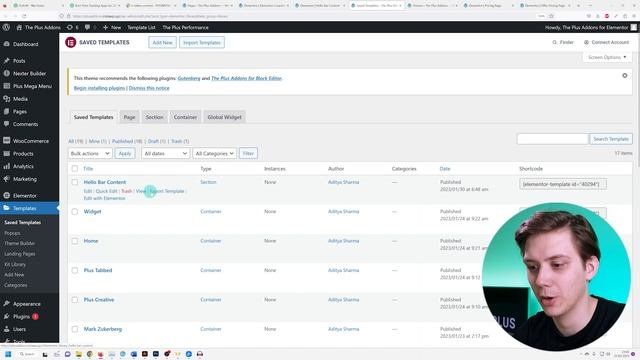Open the All Categories dropdown

[x=214, y=153]
